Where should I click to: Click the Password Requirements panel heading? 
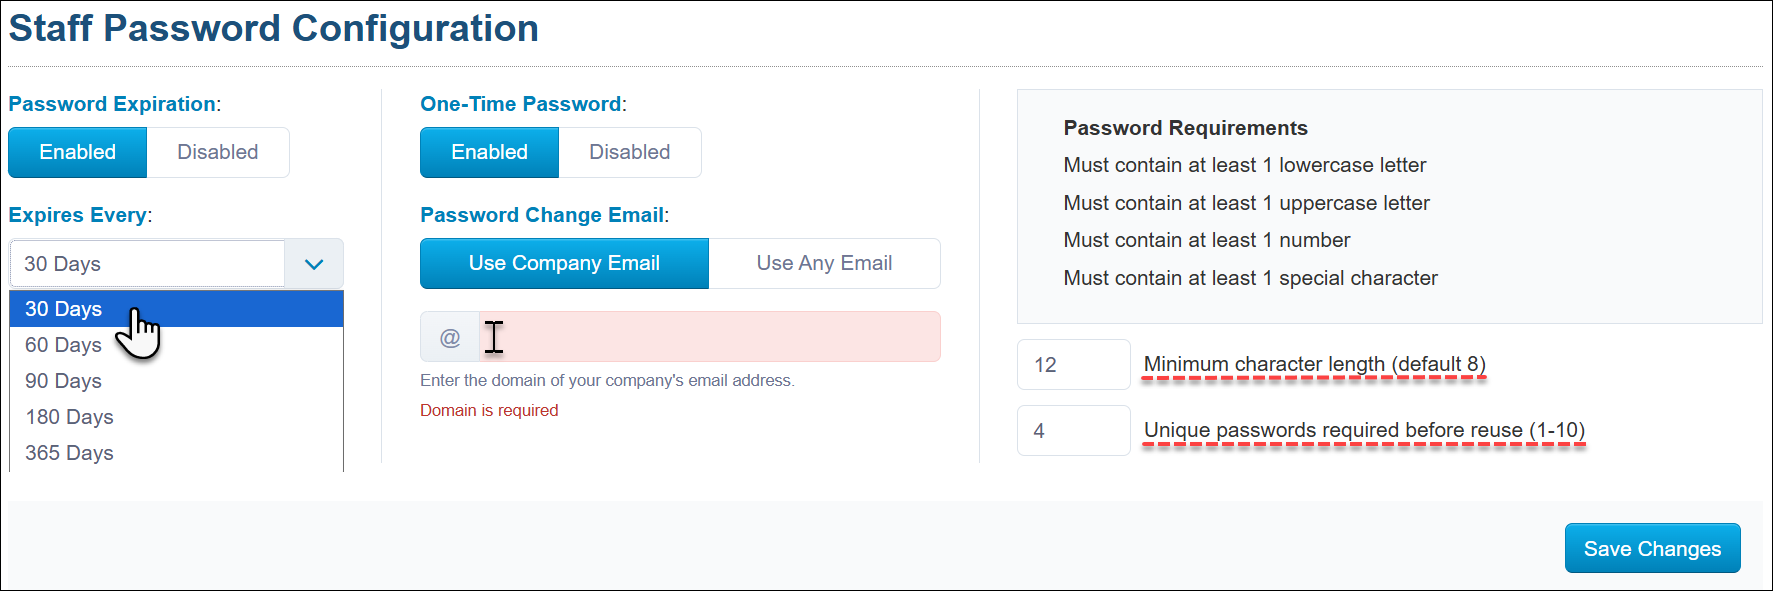(1185, 128)
